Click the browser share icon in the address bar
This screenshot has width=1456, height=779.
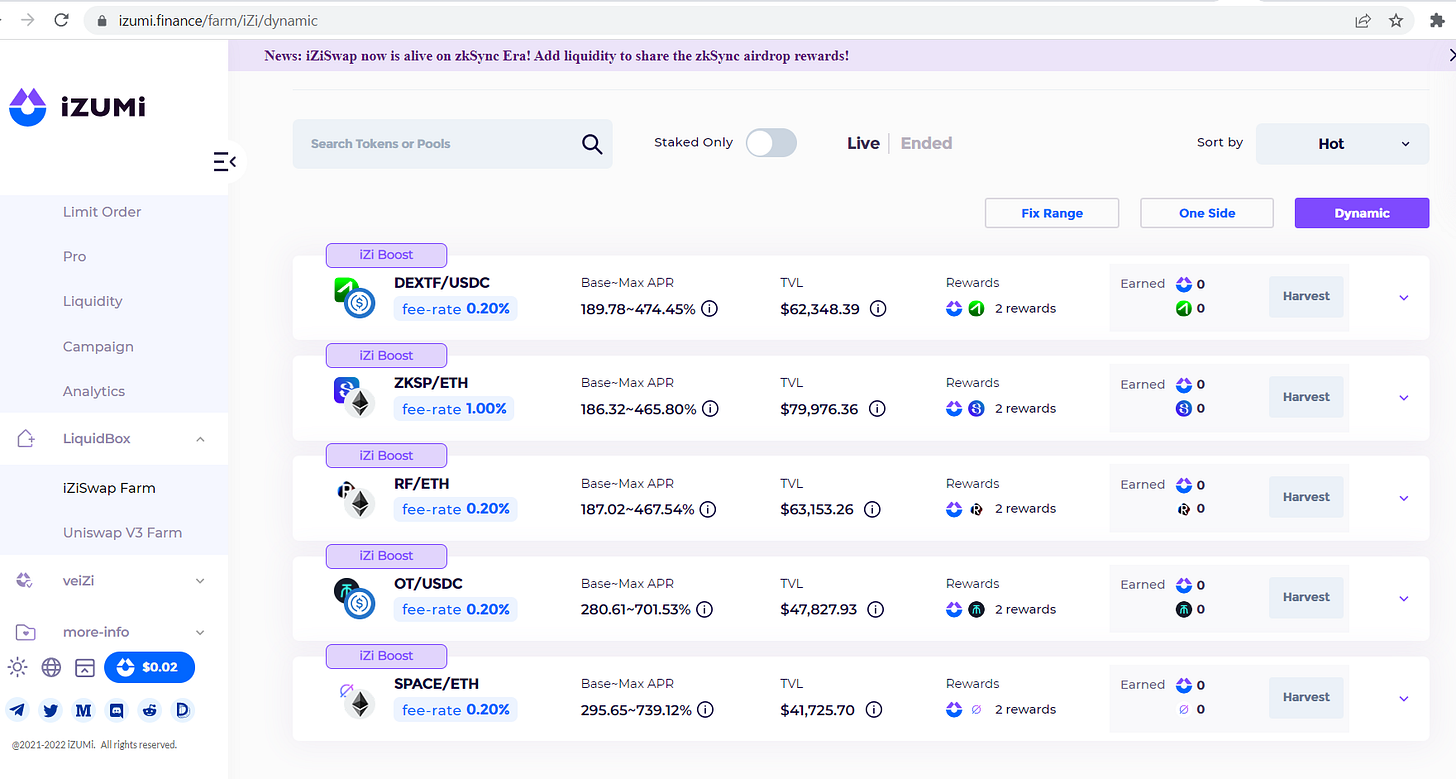(1362, 20)
